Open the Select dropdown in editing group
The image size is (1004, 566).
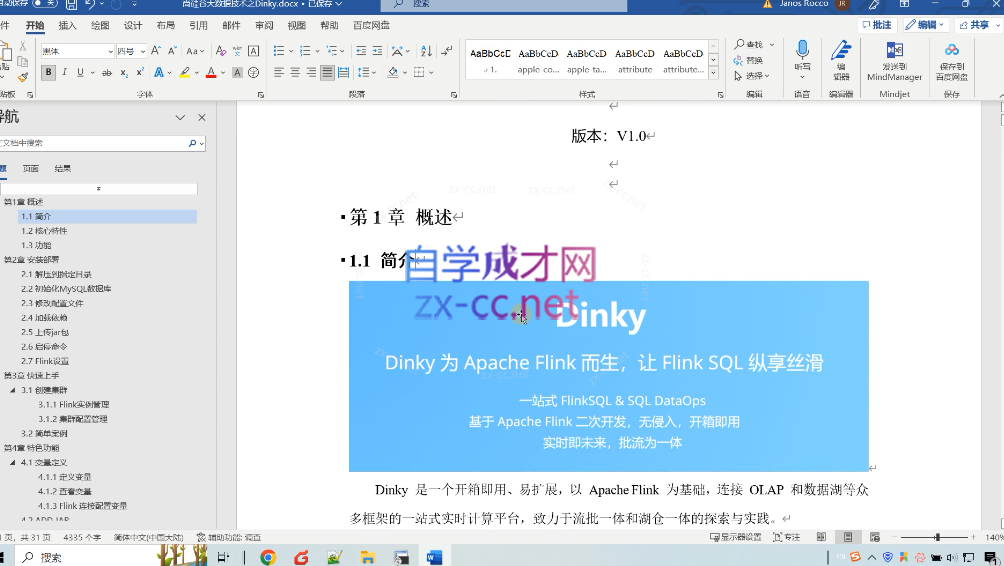tap(752, 76)
